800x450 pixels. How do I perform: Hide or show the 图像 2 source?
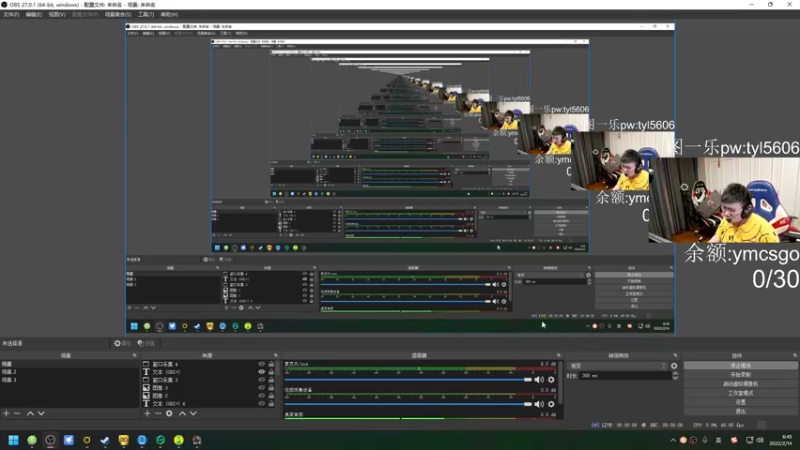[262, 395]
